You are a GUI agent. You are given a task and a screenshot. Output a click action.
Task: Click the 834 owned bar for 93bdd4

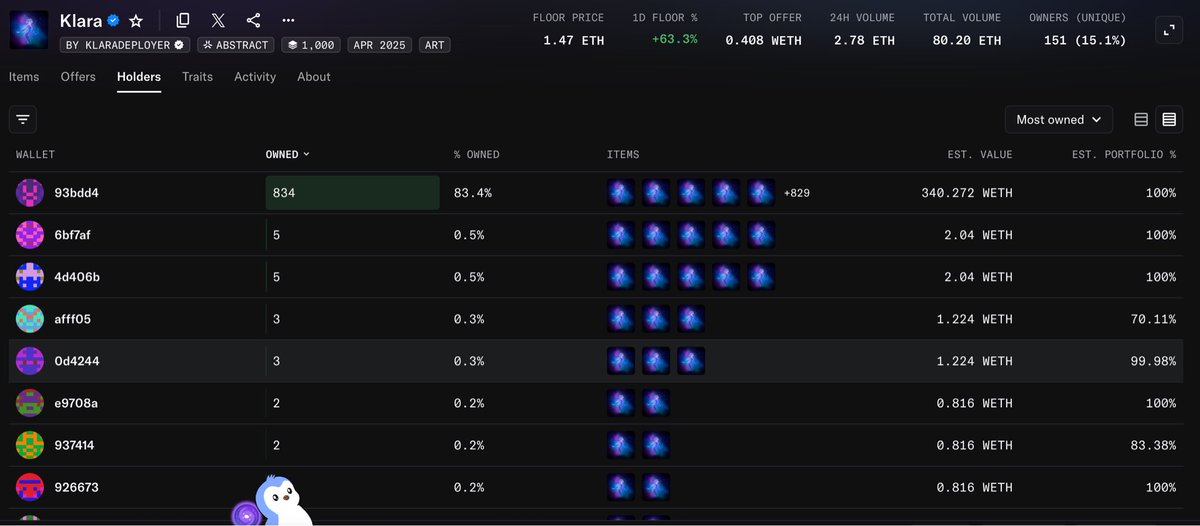(x=352, y=193)
